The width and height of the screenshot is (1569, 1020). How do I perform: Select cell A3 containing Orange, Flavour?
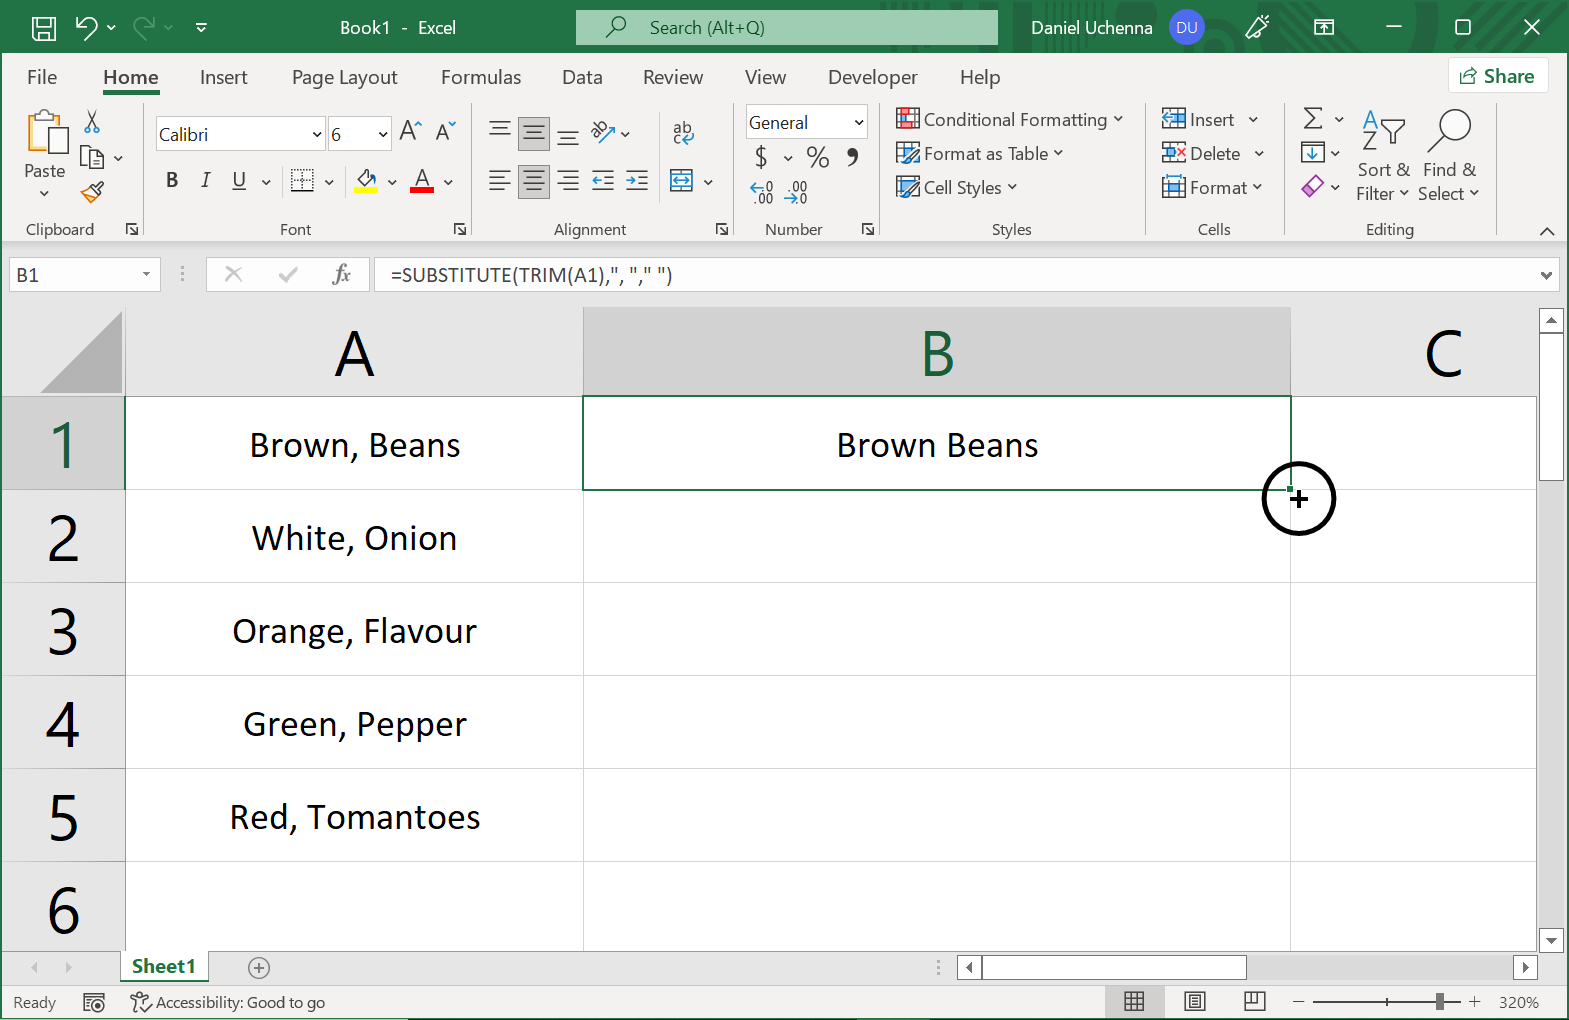pyautogui.click(x=354, y=631)
